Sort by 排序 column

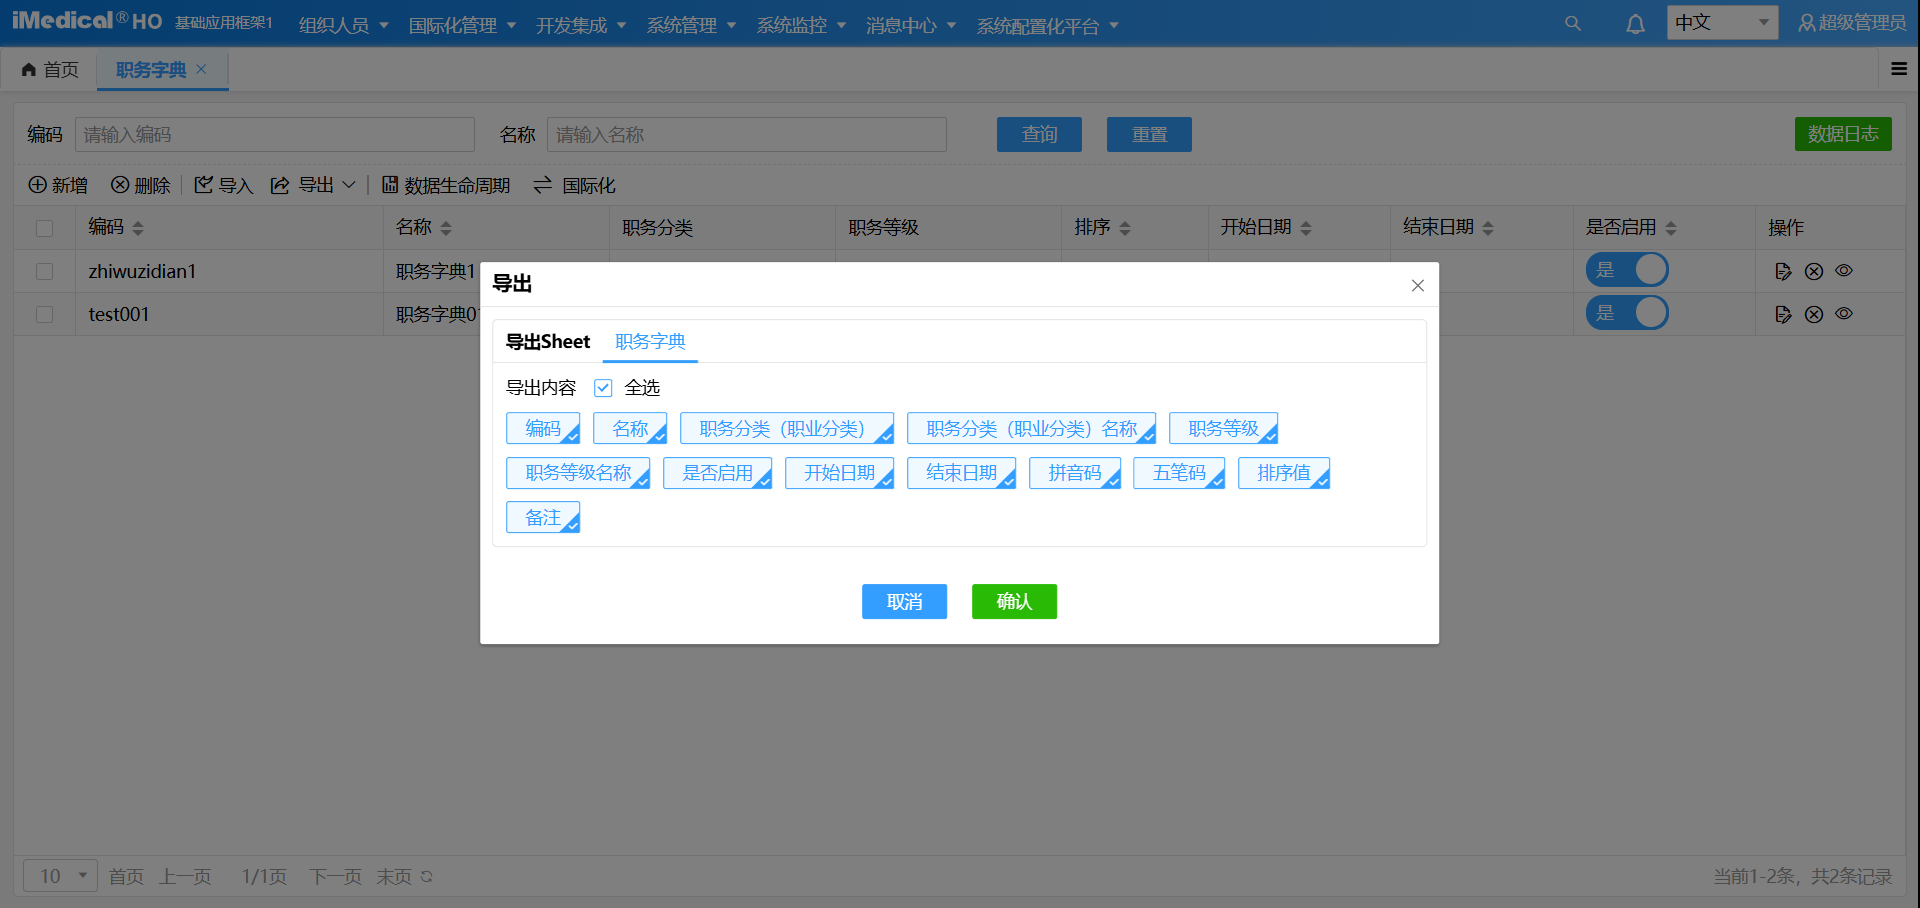pos(1125,228)
